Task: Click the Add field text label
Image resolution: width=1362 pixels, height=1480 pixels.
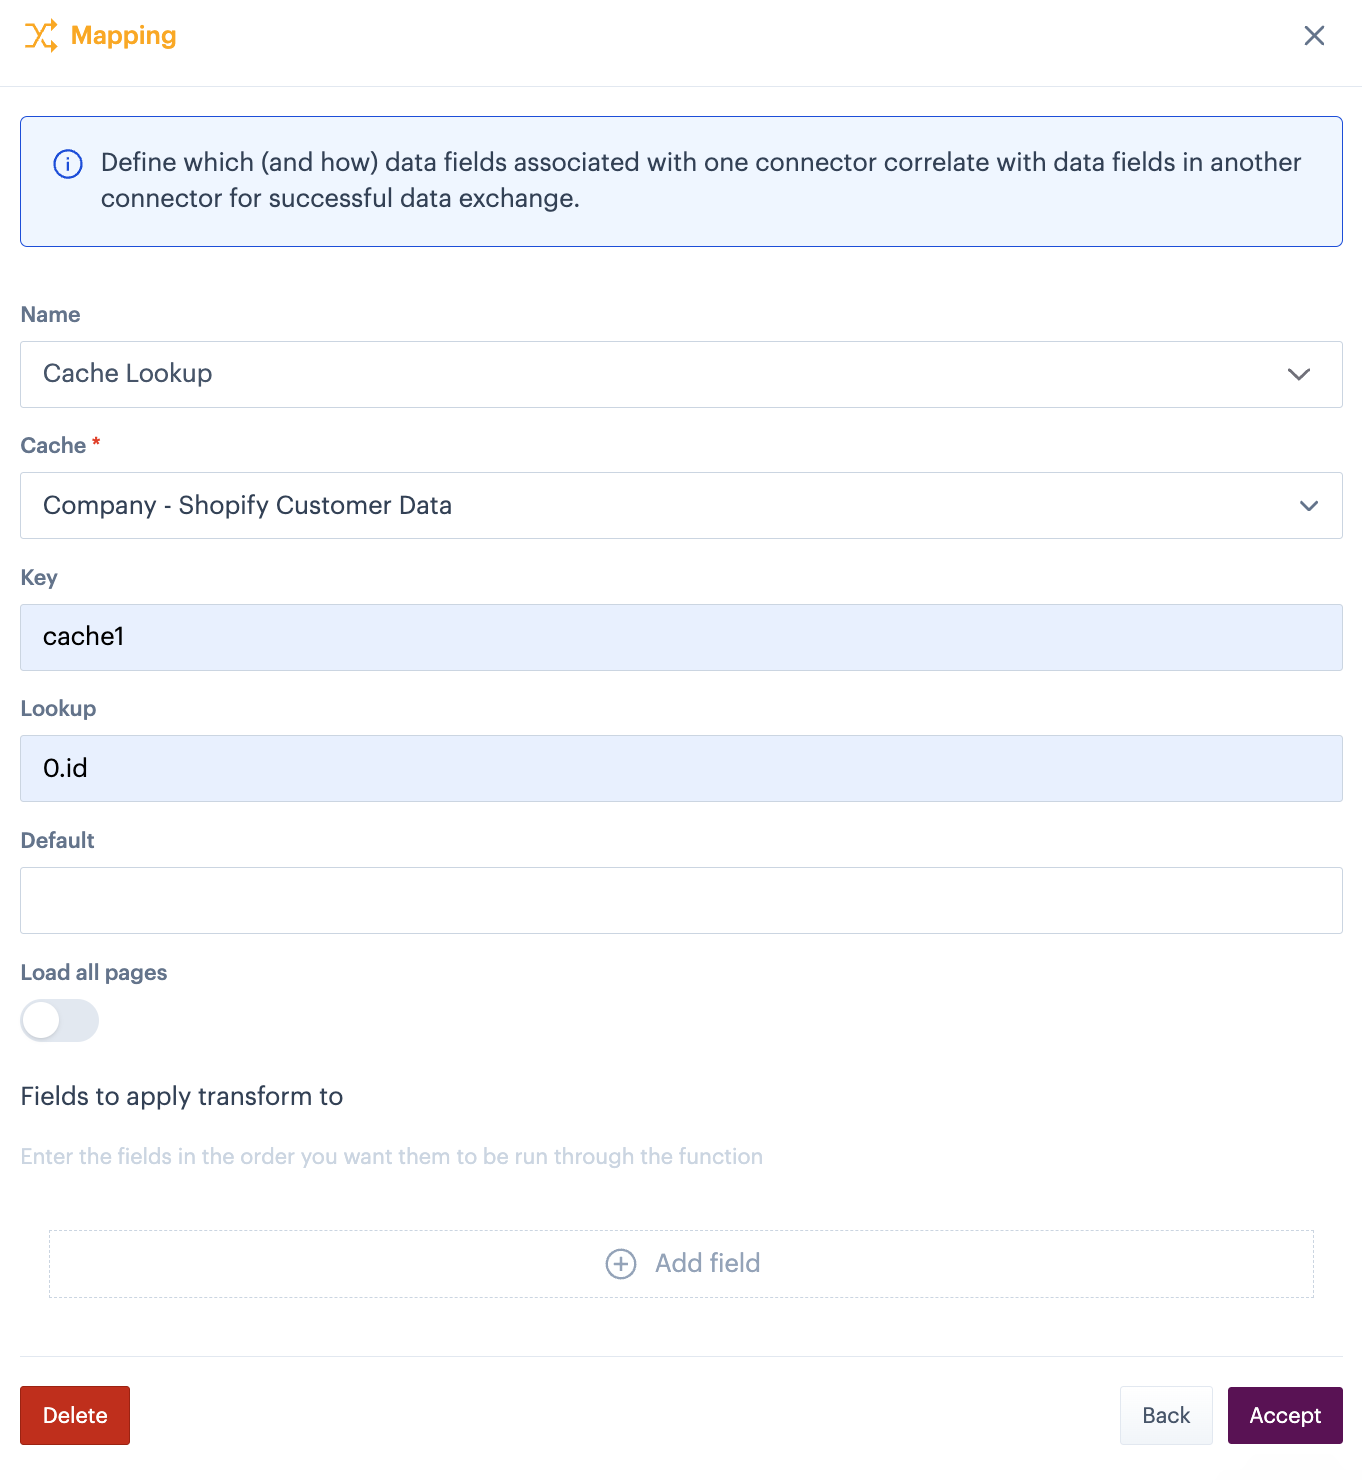Action: tap(707, 1264)
